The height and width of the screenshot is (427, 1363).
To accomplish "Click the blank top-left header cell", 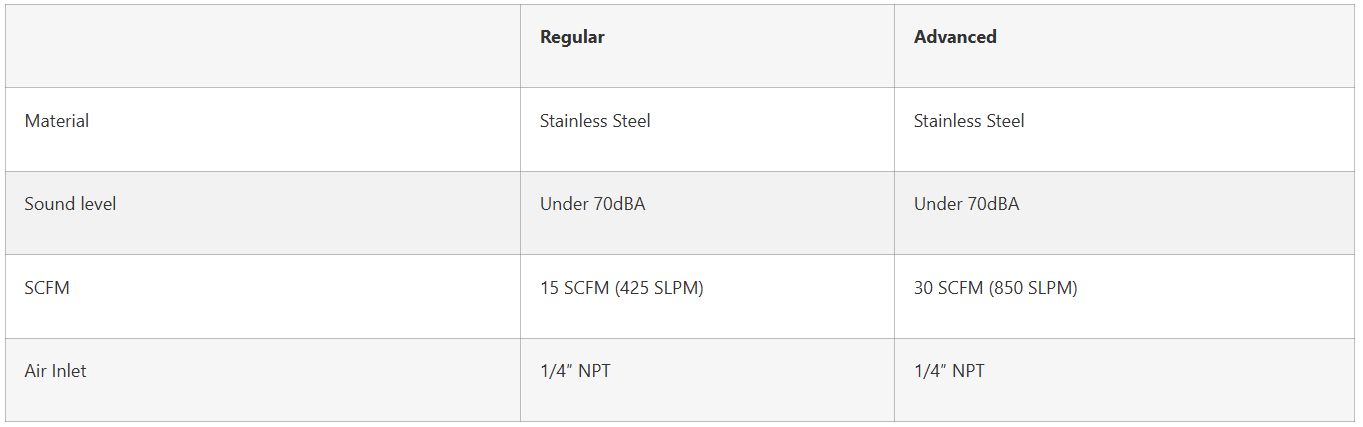I will tap(262, 46).
